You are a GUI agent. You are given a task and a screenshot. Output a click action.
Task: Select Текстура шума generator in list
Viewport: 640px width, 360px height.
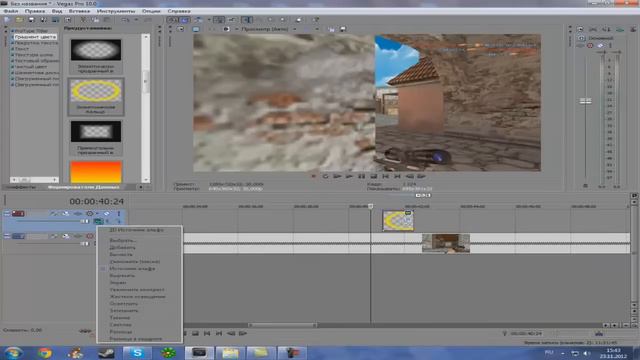(33, 55)
